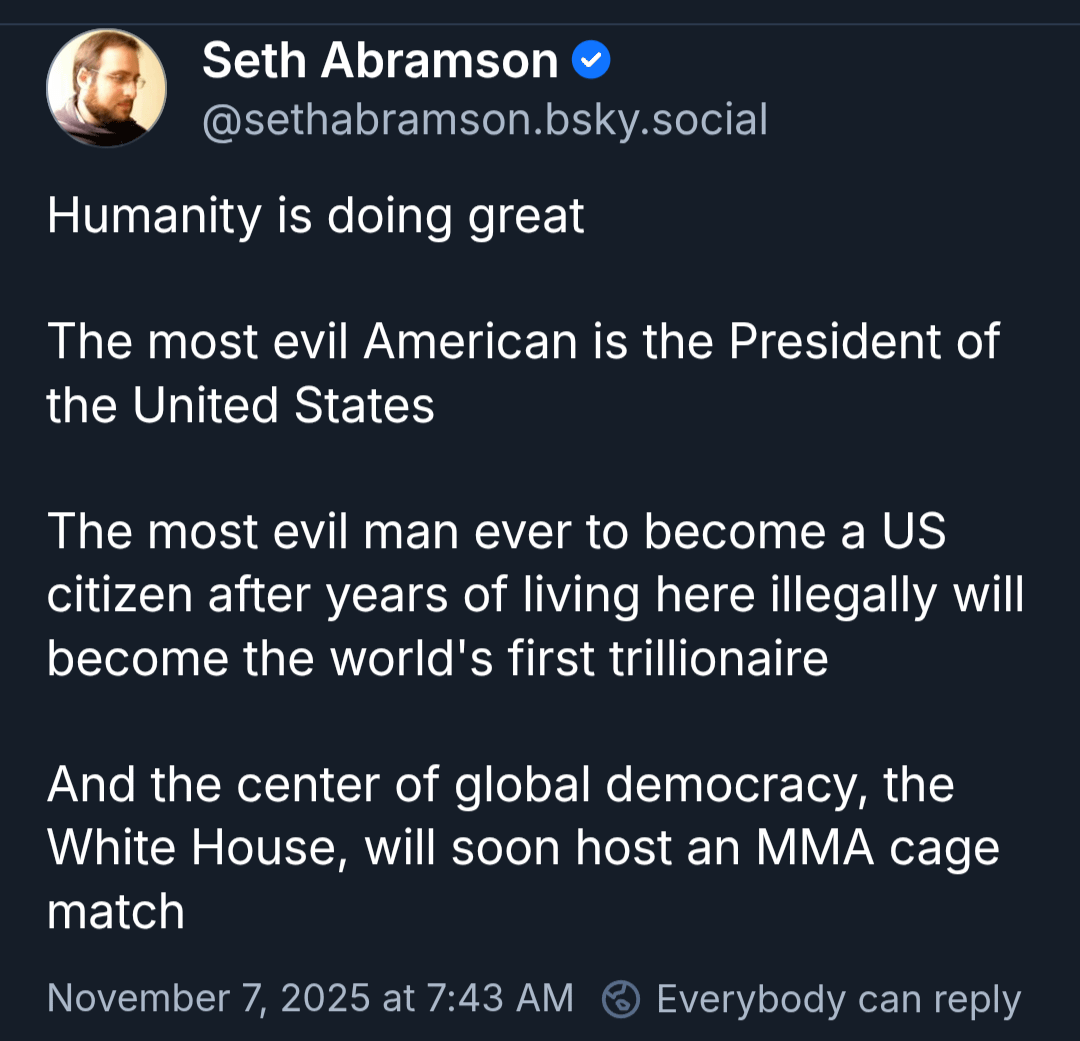The image size is (1080, 1041).
Task: Click the @sethabramson.bsky.social handle
Action: coord(485,120)
